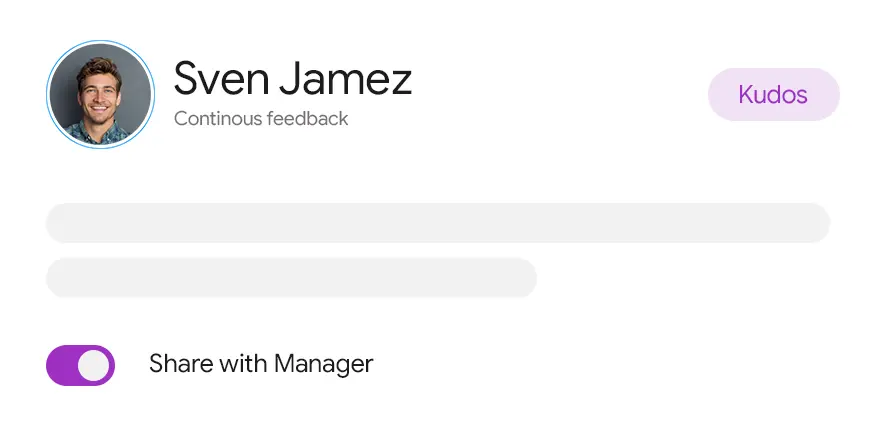Image resolution: width=896 pixels, height=439 pixels.
Task: Click Sven Jamez's profile photo
Action: click(x=100, y=95)
